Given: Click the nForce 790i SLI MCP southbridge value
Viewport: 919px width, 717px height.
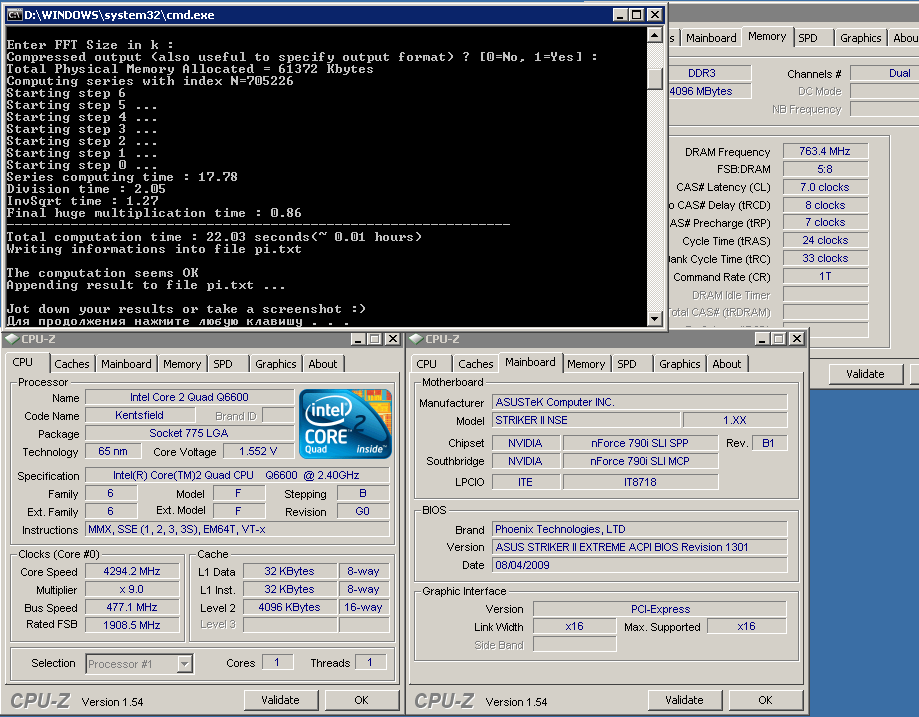Looking at the screenshot, I should click(640, 461).
